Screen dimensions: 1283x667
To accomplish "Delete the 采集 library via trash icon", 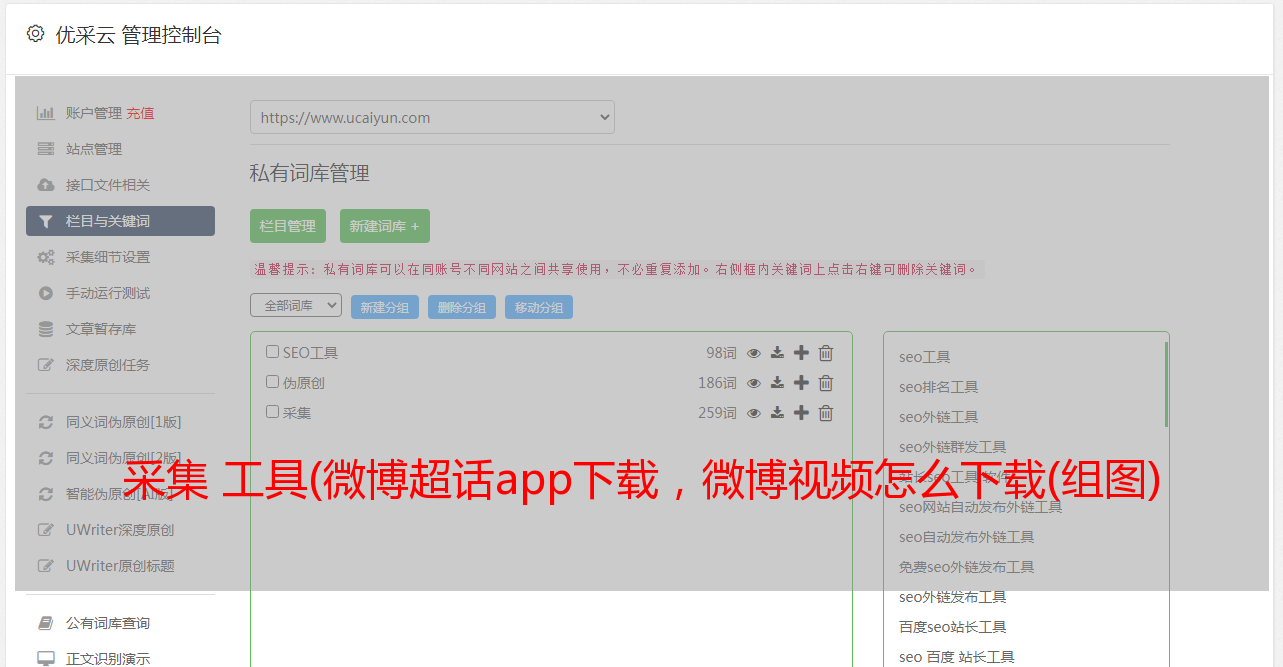I will [x=826, y=413].
